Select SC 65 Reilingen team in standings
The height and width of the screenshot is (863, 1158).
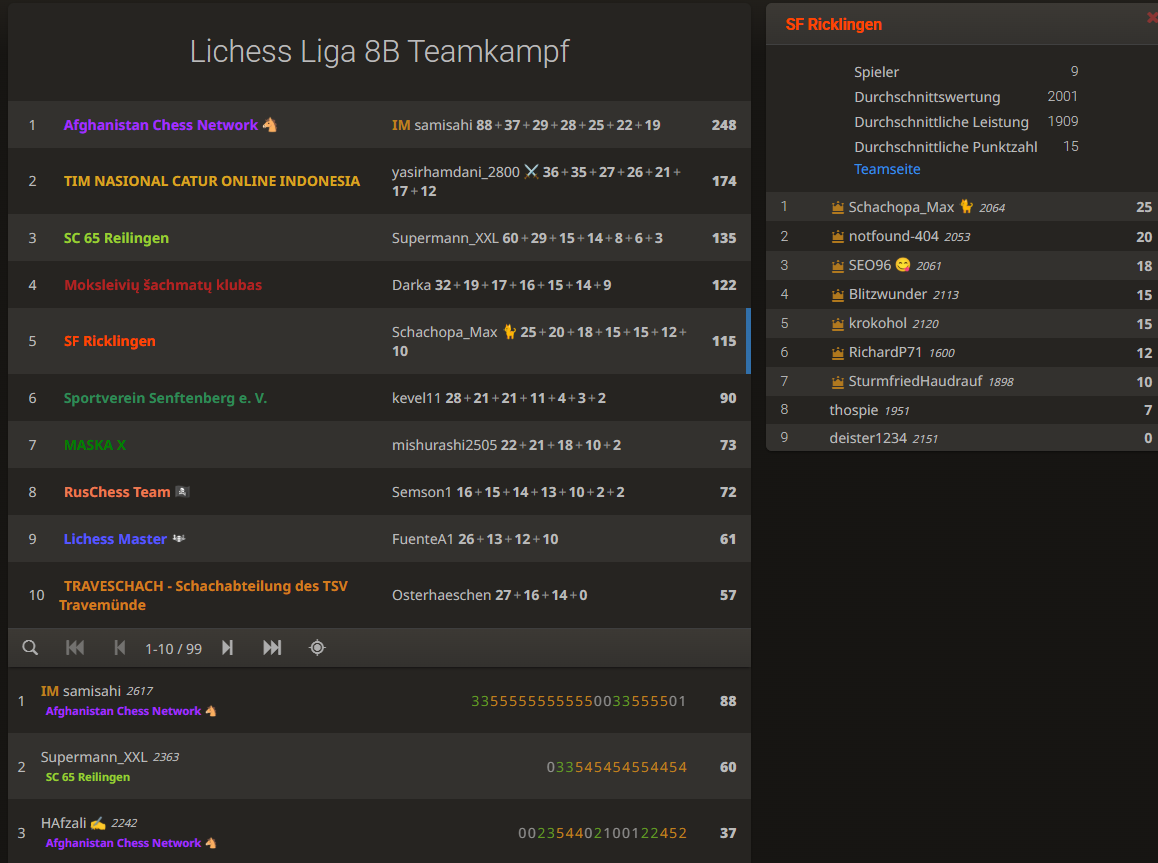coord(379,238)
